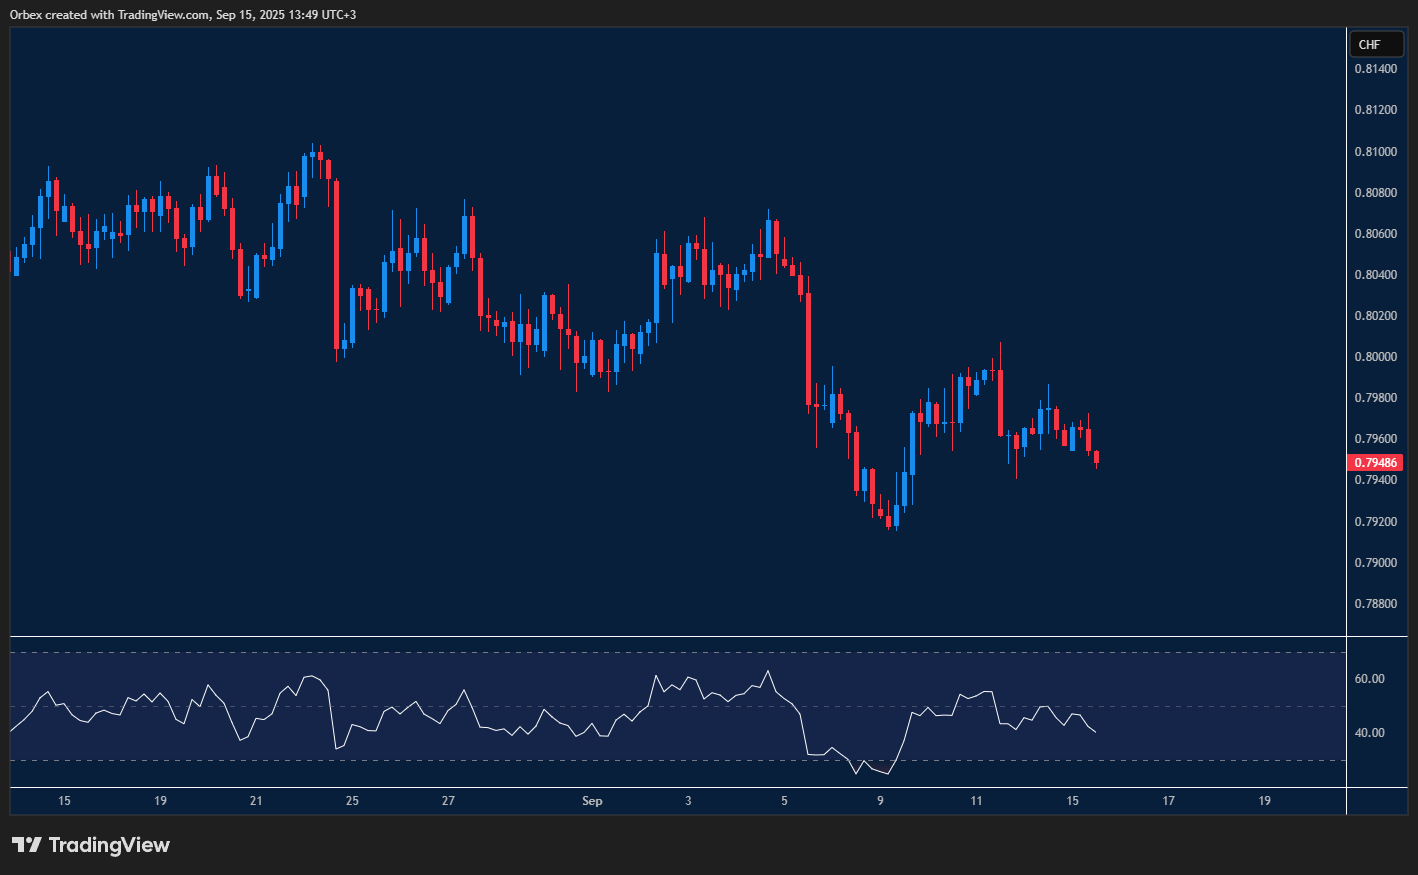Click the Sep label on the time axis
Screen dimensions: 1418x875
click(592, 801)
